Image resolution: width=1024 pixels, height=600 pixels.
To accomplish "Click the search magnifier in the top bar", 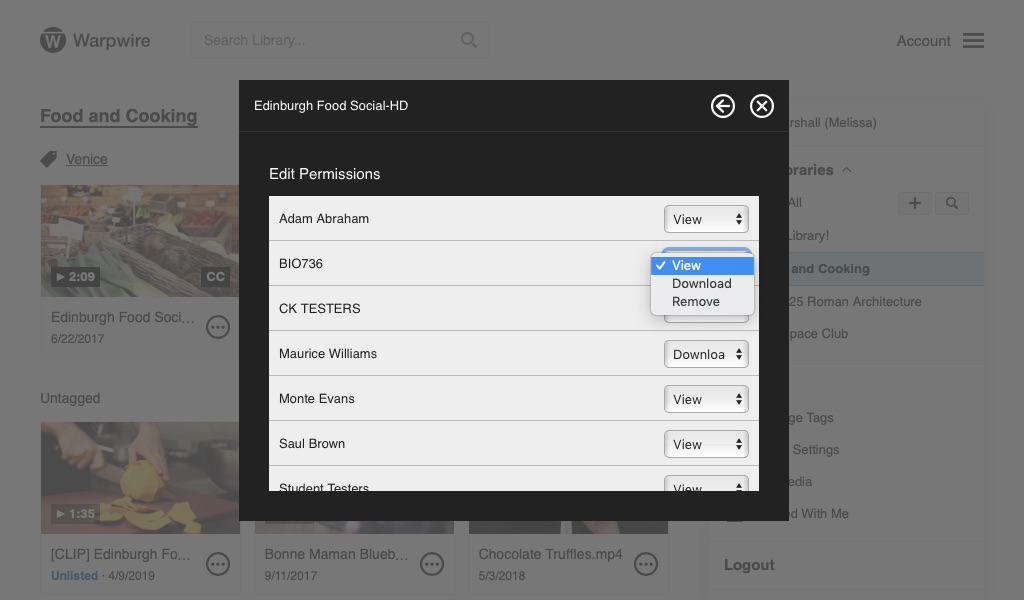I will (468, 40).
